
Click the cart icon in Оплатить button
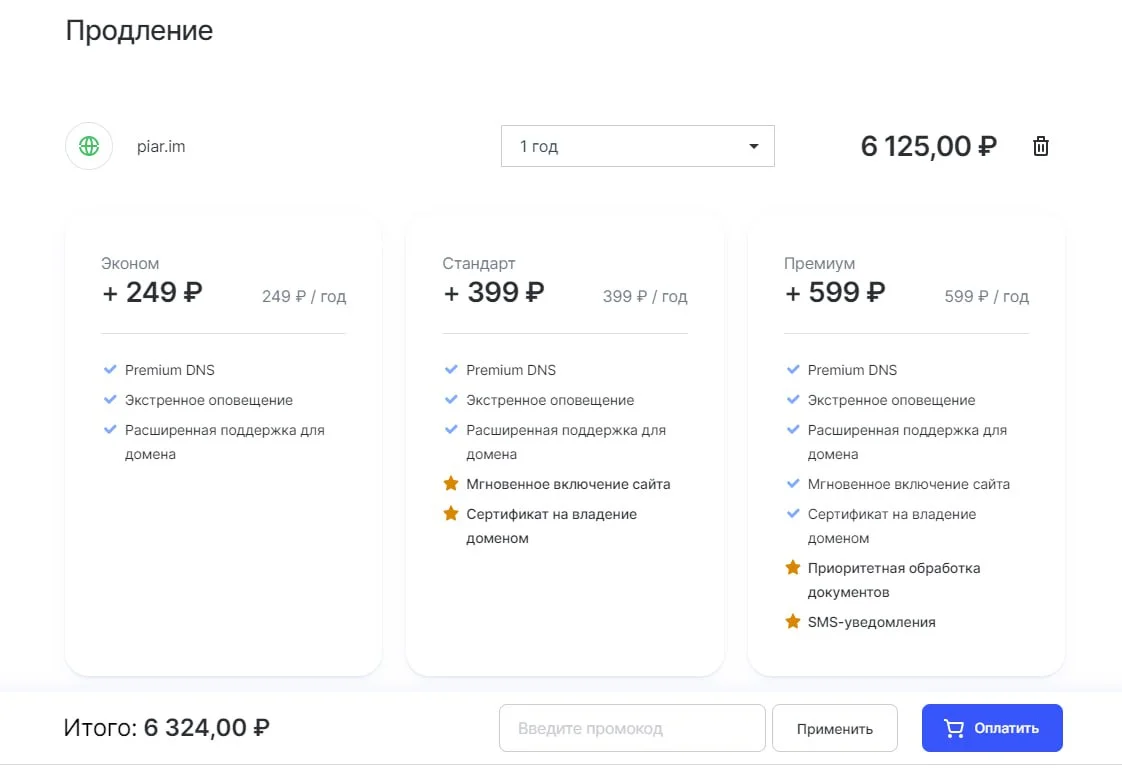point(954,728)
